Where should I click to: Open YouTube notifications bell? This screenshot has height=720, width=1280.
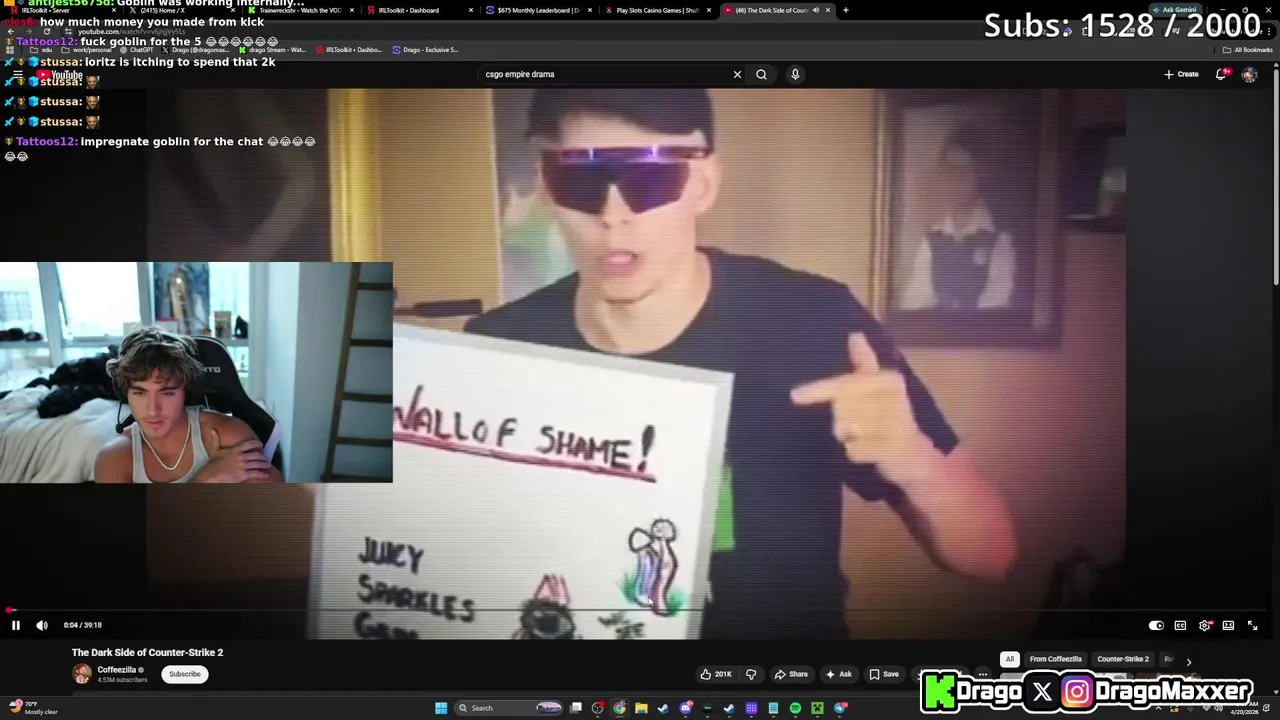coord(1221,74)
